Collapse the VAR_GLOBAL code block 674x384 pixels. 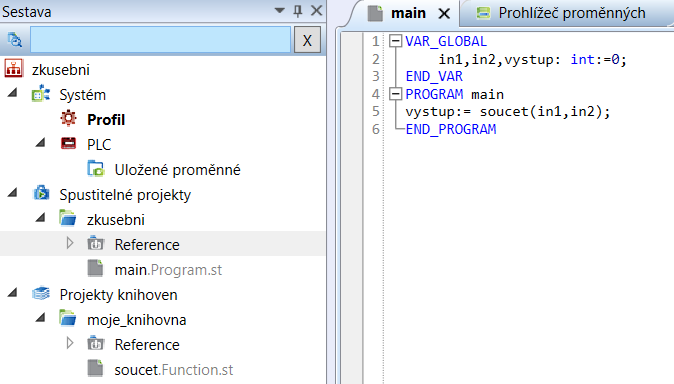(x=395, y=41)
